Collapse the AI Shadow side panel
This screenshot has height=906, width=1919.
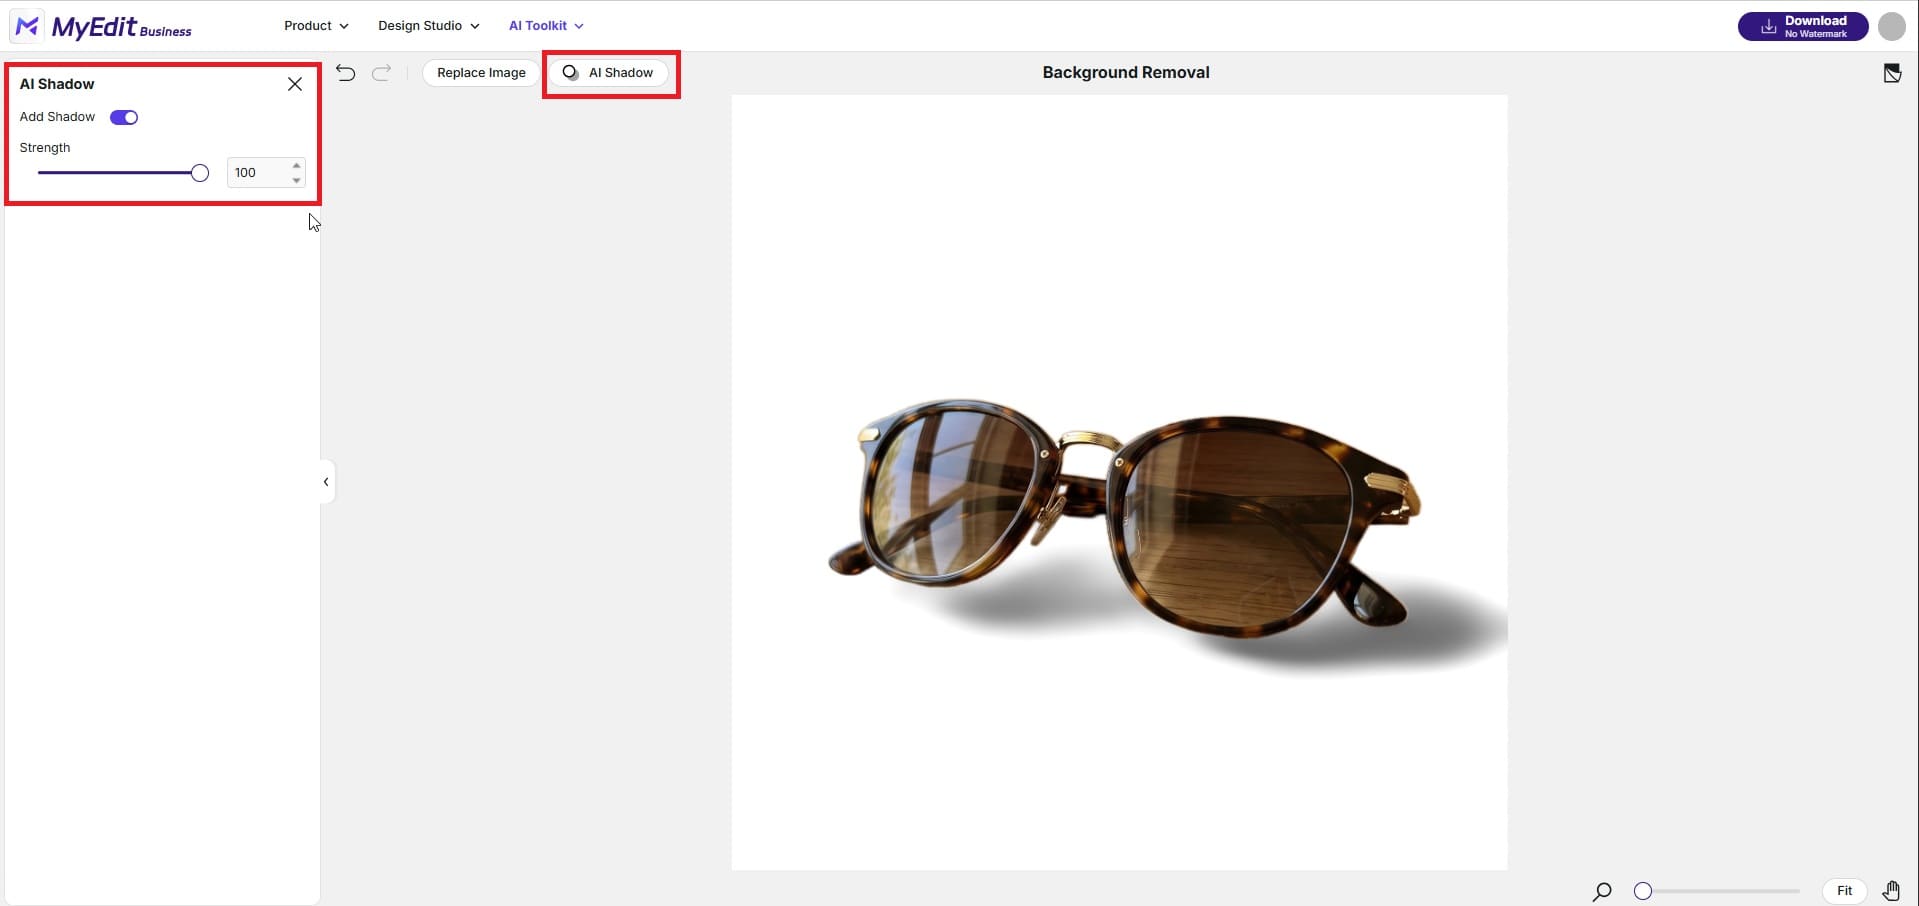click(326, 482)
